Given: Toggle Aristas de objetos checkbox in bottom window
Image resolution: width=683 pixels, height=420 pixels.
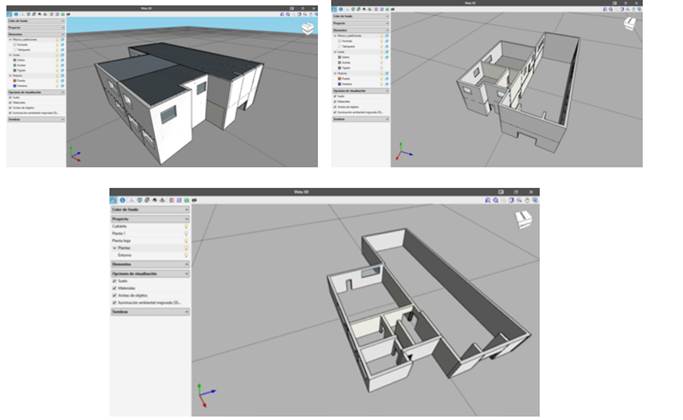Looking at the screenshot, I should (115, 295).
